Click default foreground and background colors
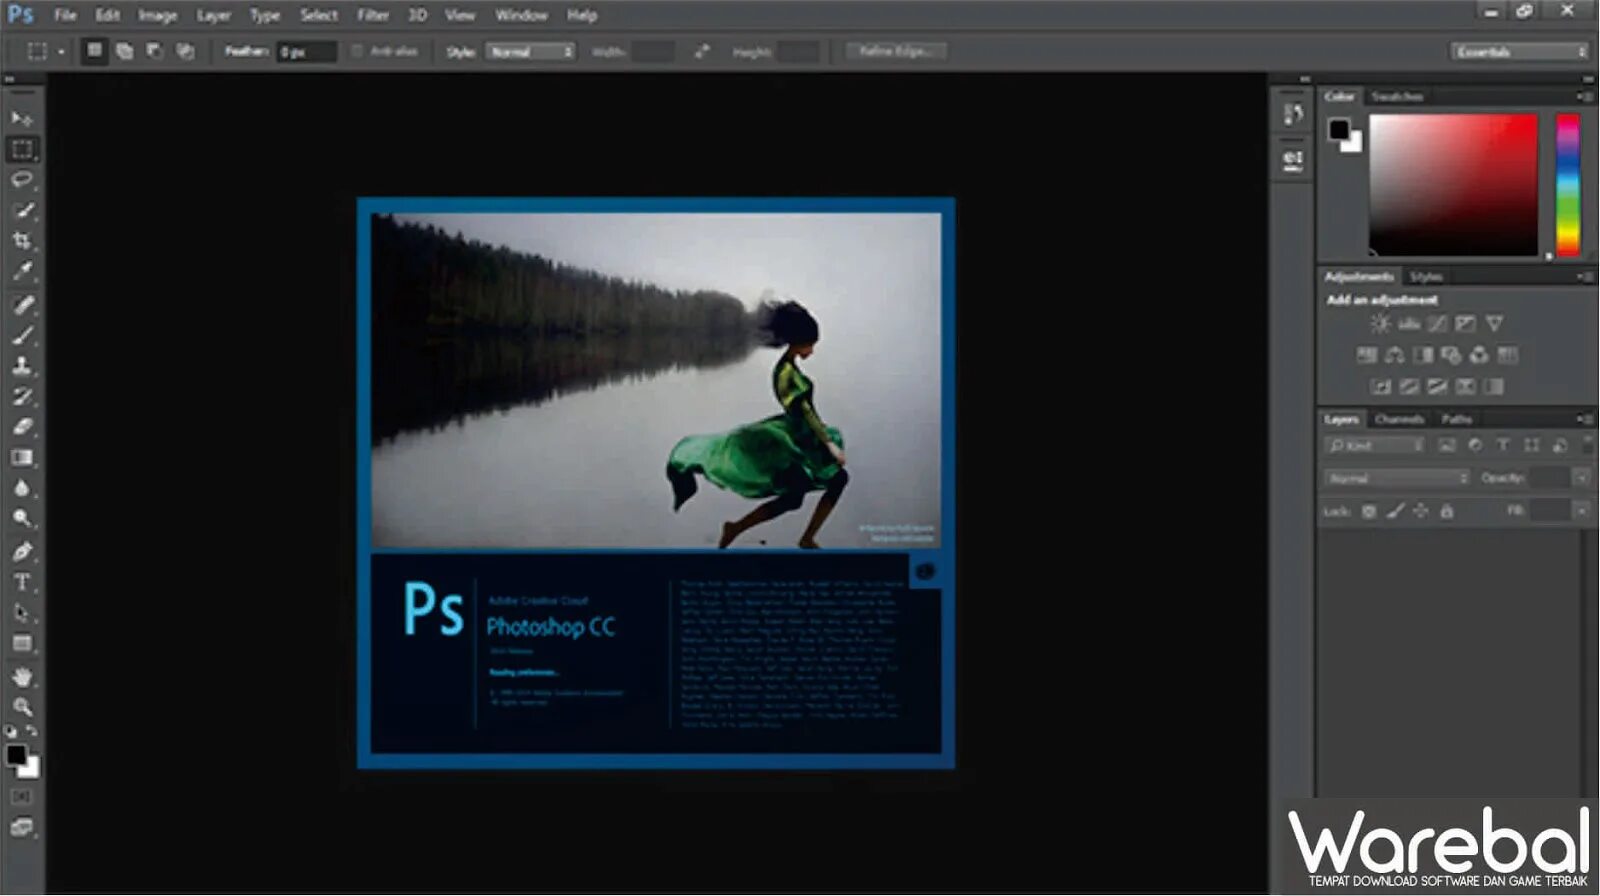Viewport: 1600px width, 896px height. tap(10, 731)
